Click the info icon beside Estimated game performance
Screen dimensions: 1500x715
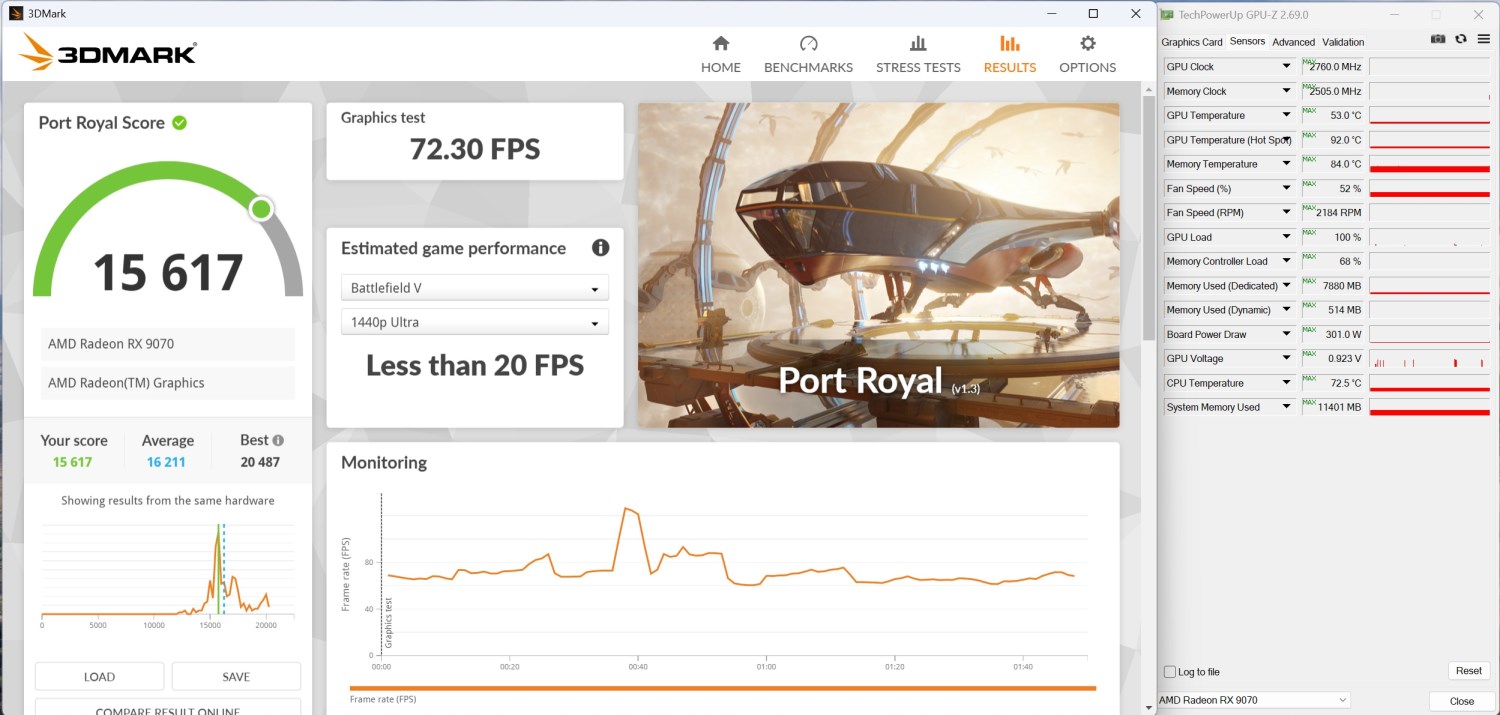600,248
